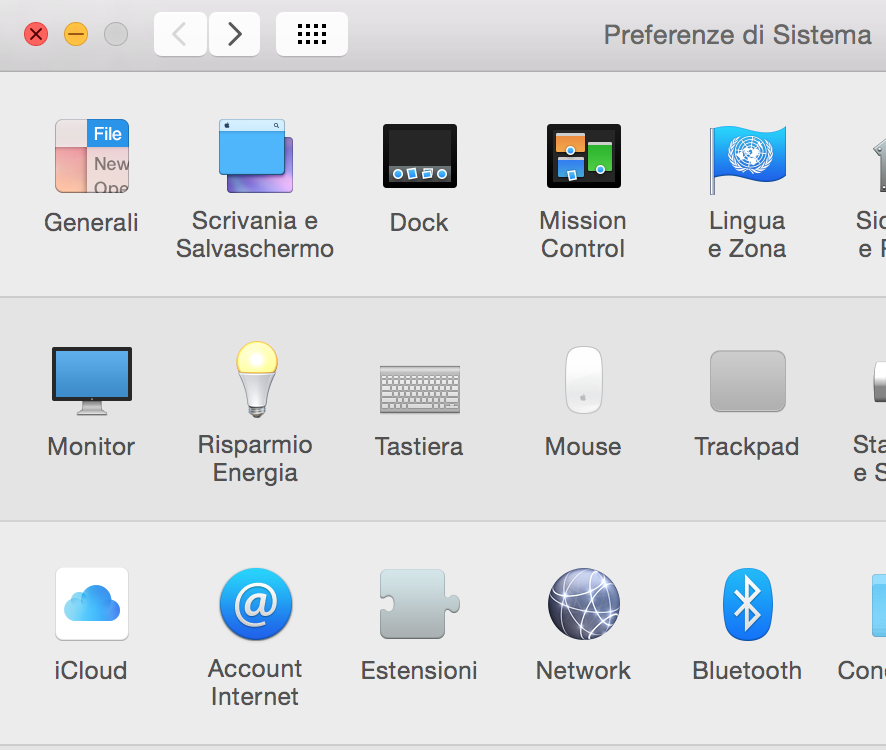Viewport: 886px width, 750px height.
Task: Open the Network globe icon
Action: (x=584, y=604)
